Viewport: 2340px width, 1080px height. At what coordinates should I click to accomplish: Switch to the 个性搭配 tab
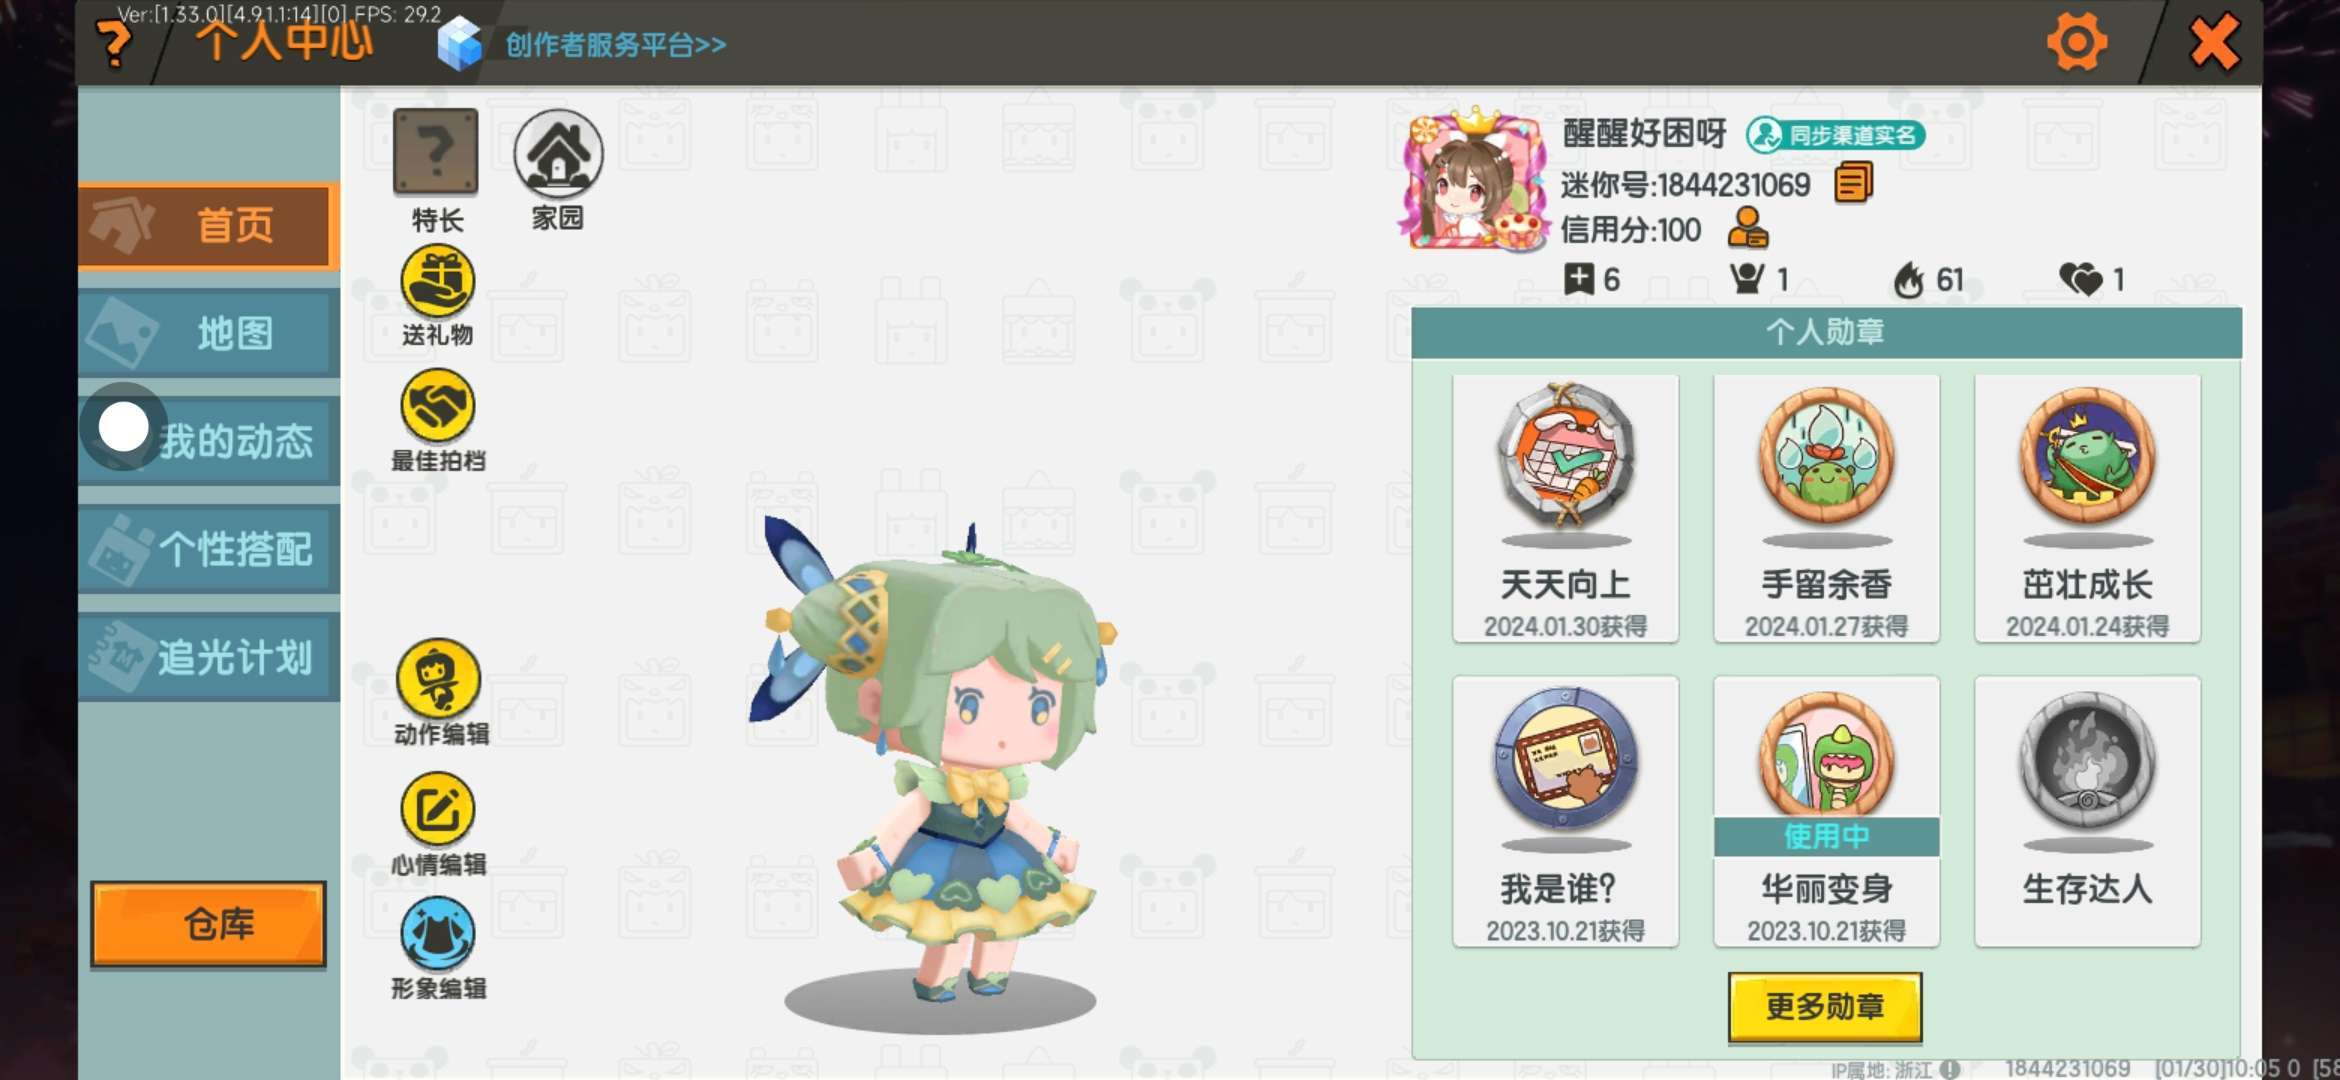208,549
